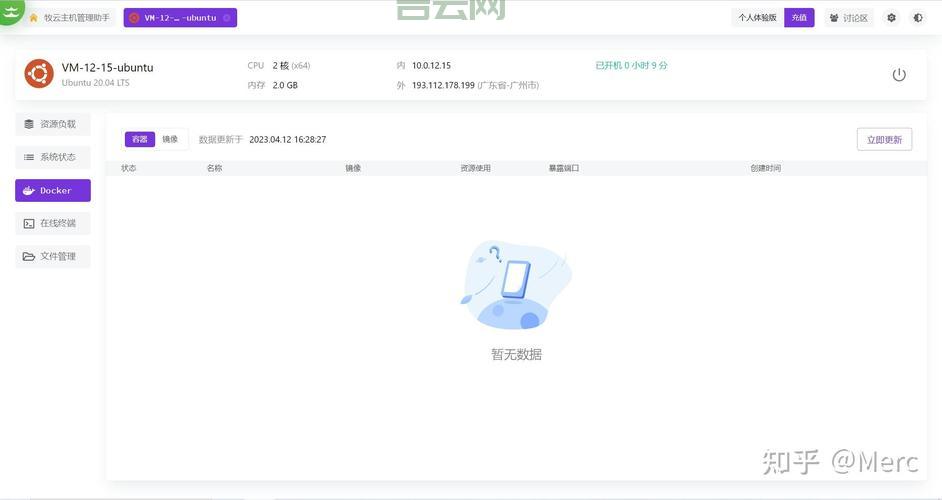Click the 资源使用 column header
This screenshot has width=942, height=500.
[475, 168]
